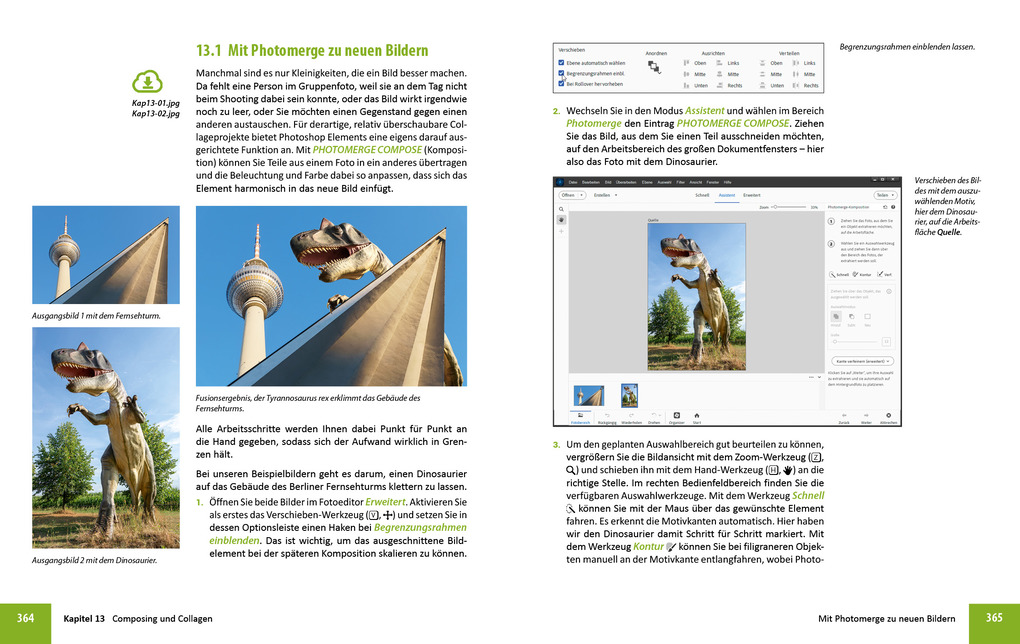Screen dimensions: 1020x644
Task: Switch to the Schnell mode tab
Action: coord(702,195)
